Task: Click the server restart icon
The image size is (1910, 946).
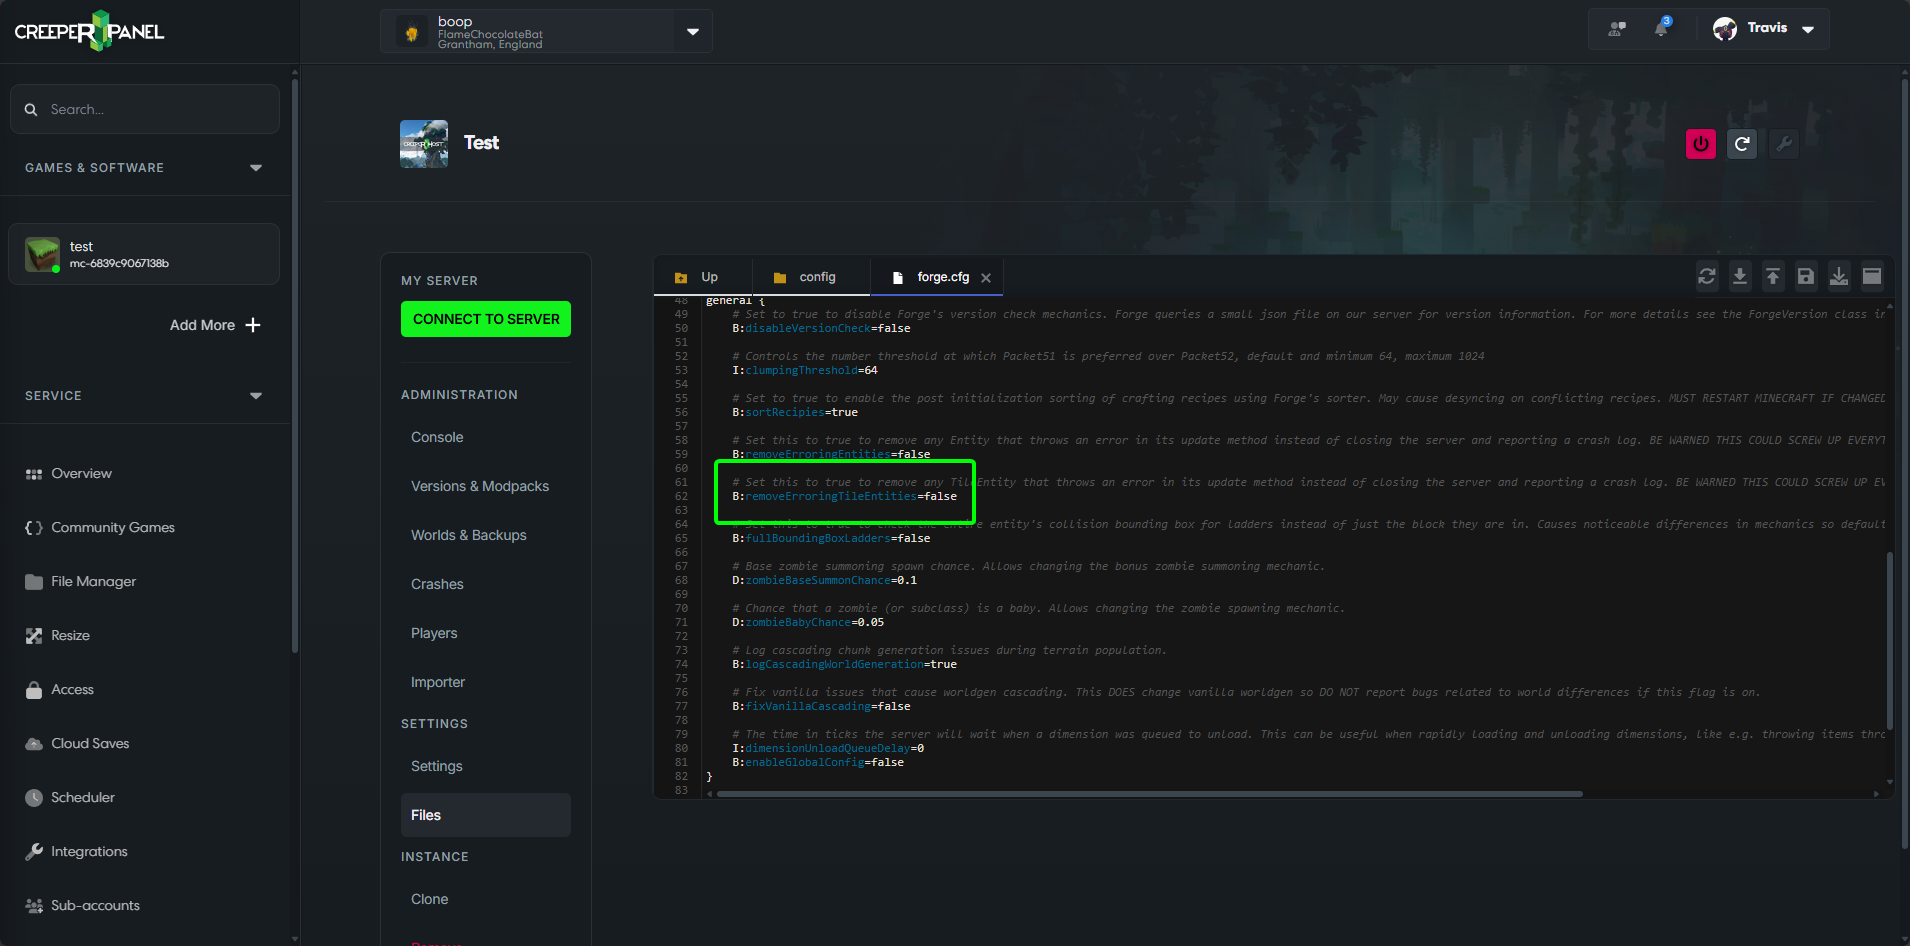Action: click(x=1741, y=144)
